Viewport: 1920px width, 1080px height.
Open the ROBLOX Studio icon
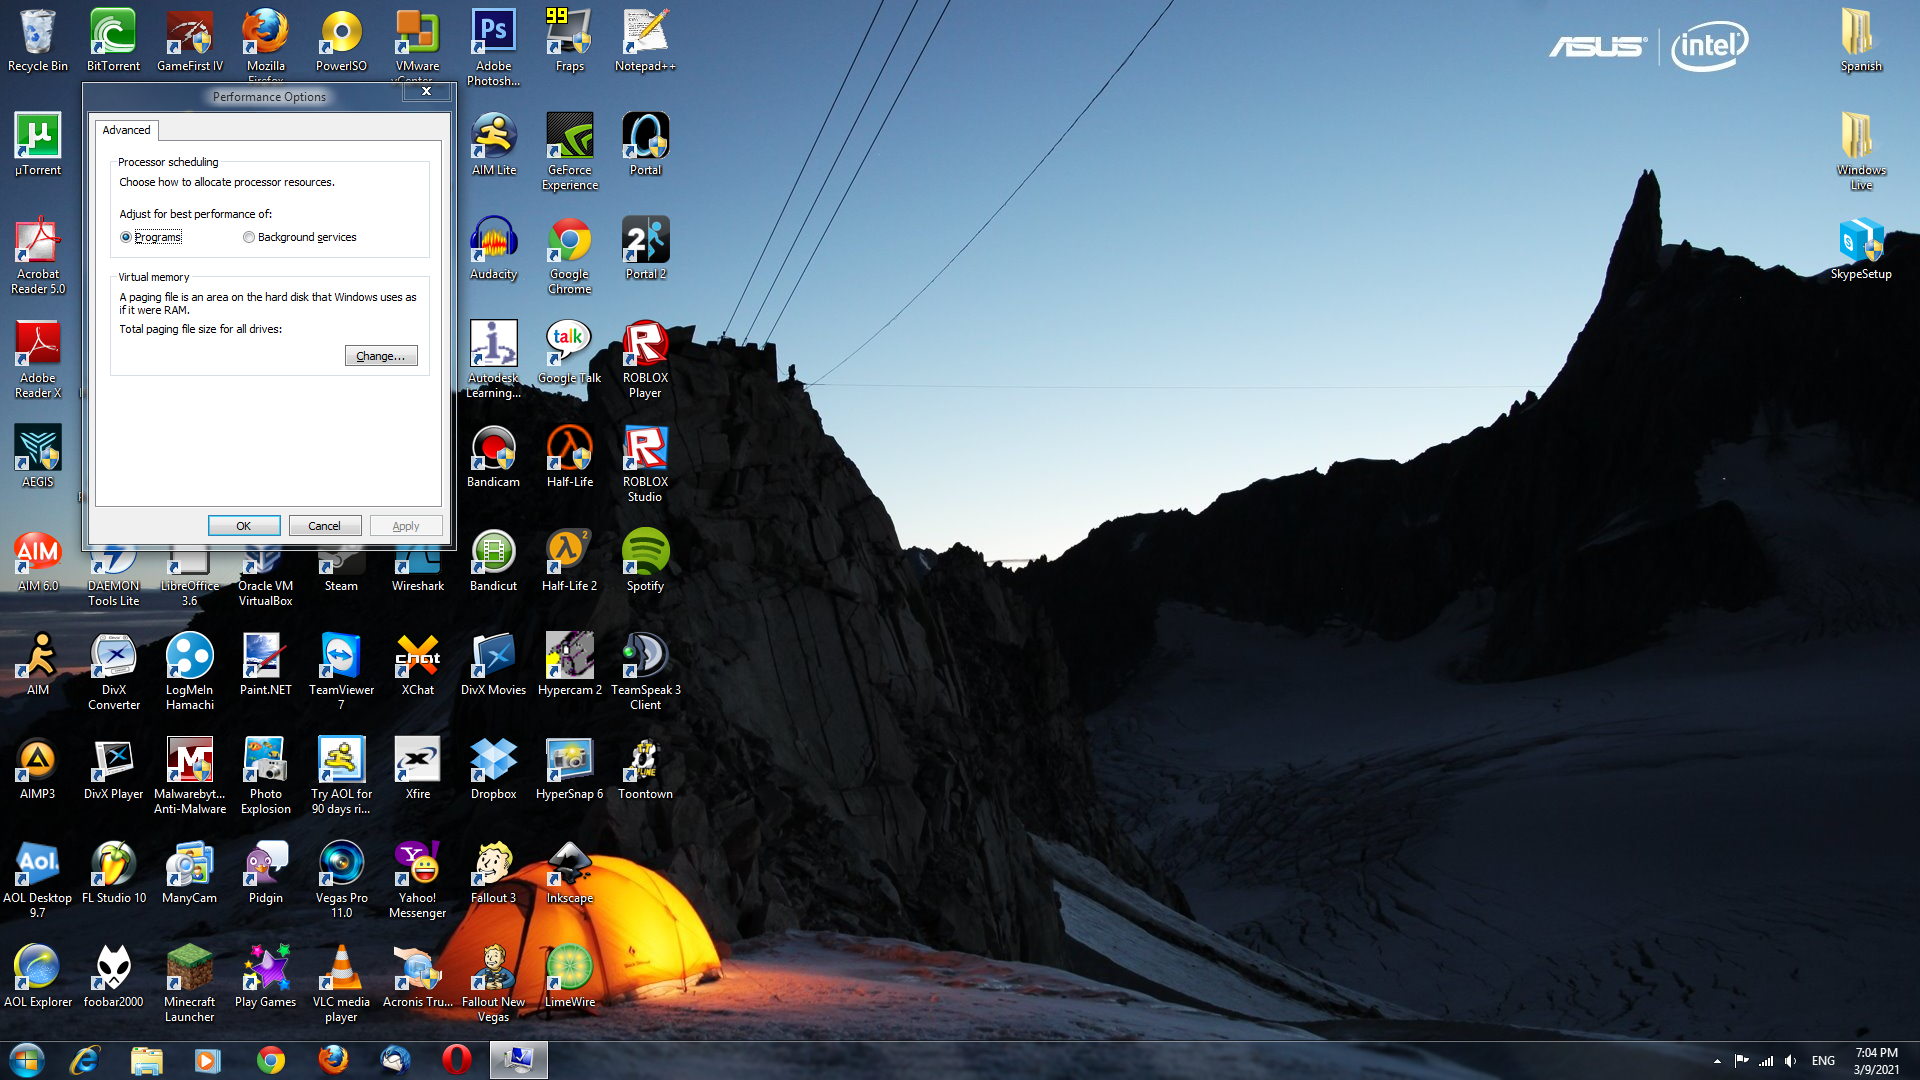tap(645, 448)
